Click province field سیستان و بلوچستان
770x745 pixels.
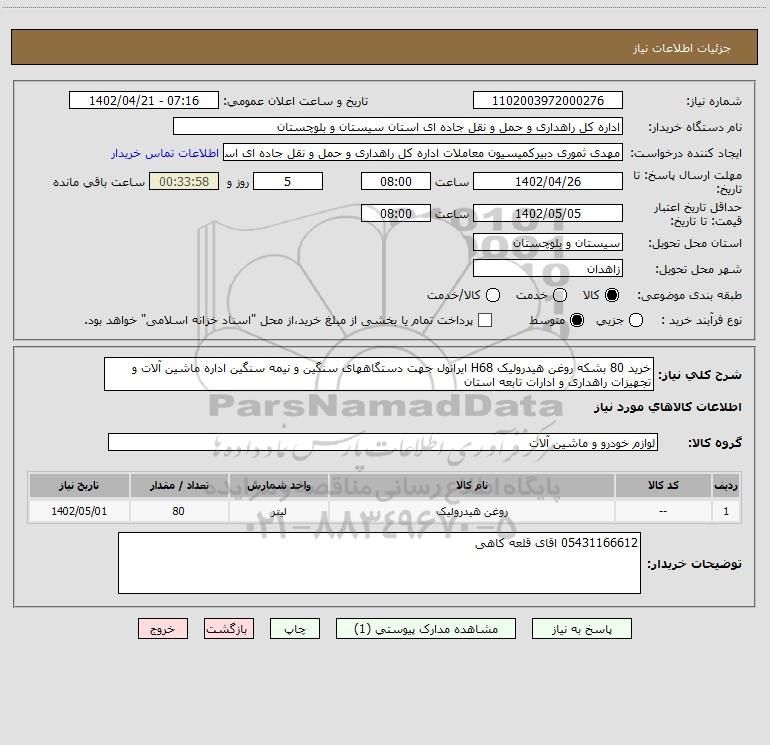[548, 243]
